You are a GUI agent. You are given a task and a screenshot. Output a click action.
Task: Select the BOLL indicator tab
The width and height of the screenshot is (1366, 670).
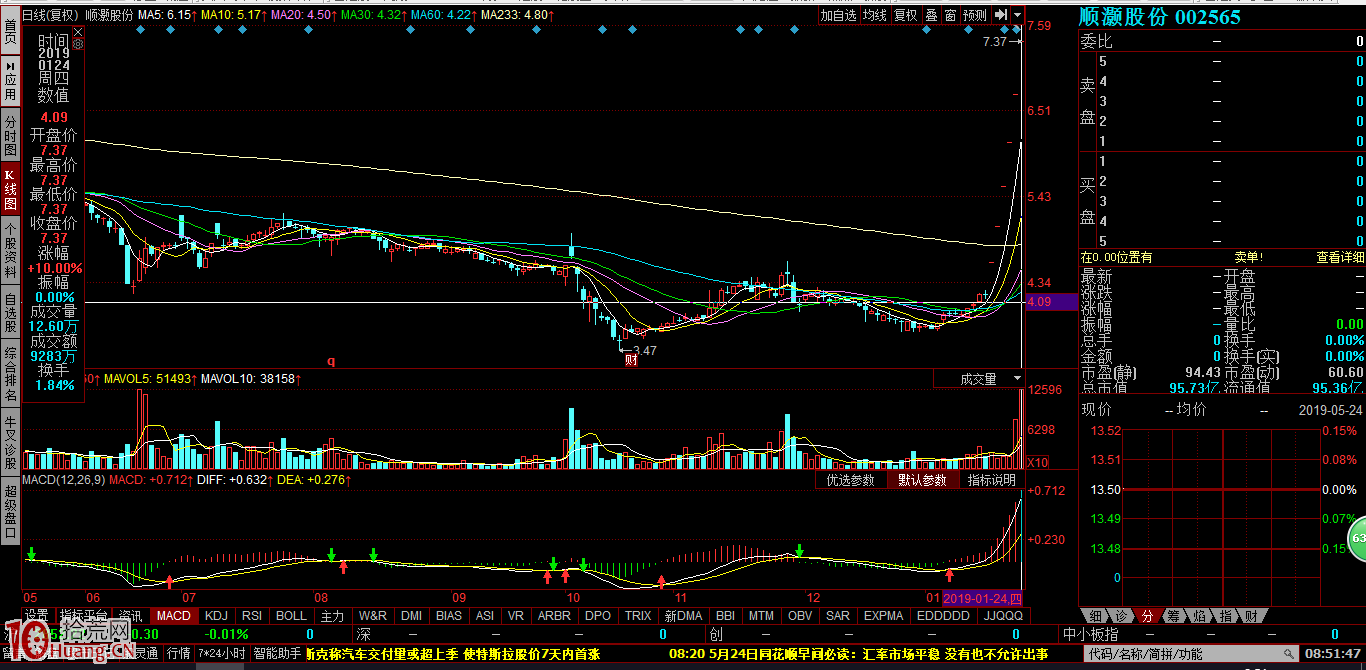coord(291,615)
